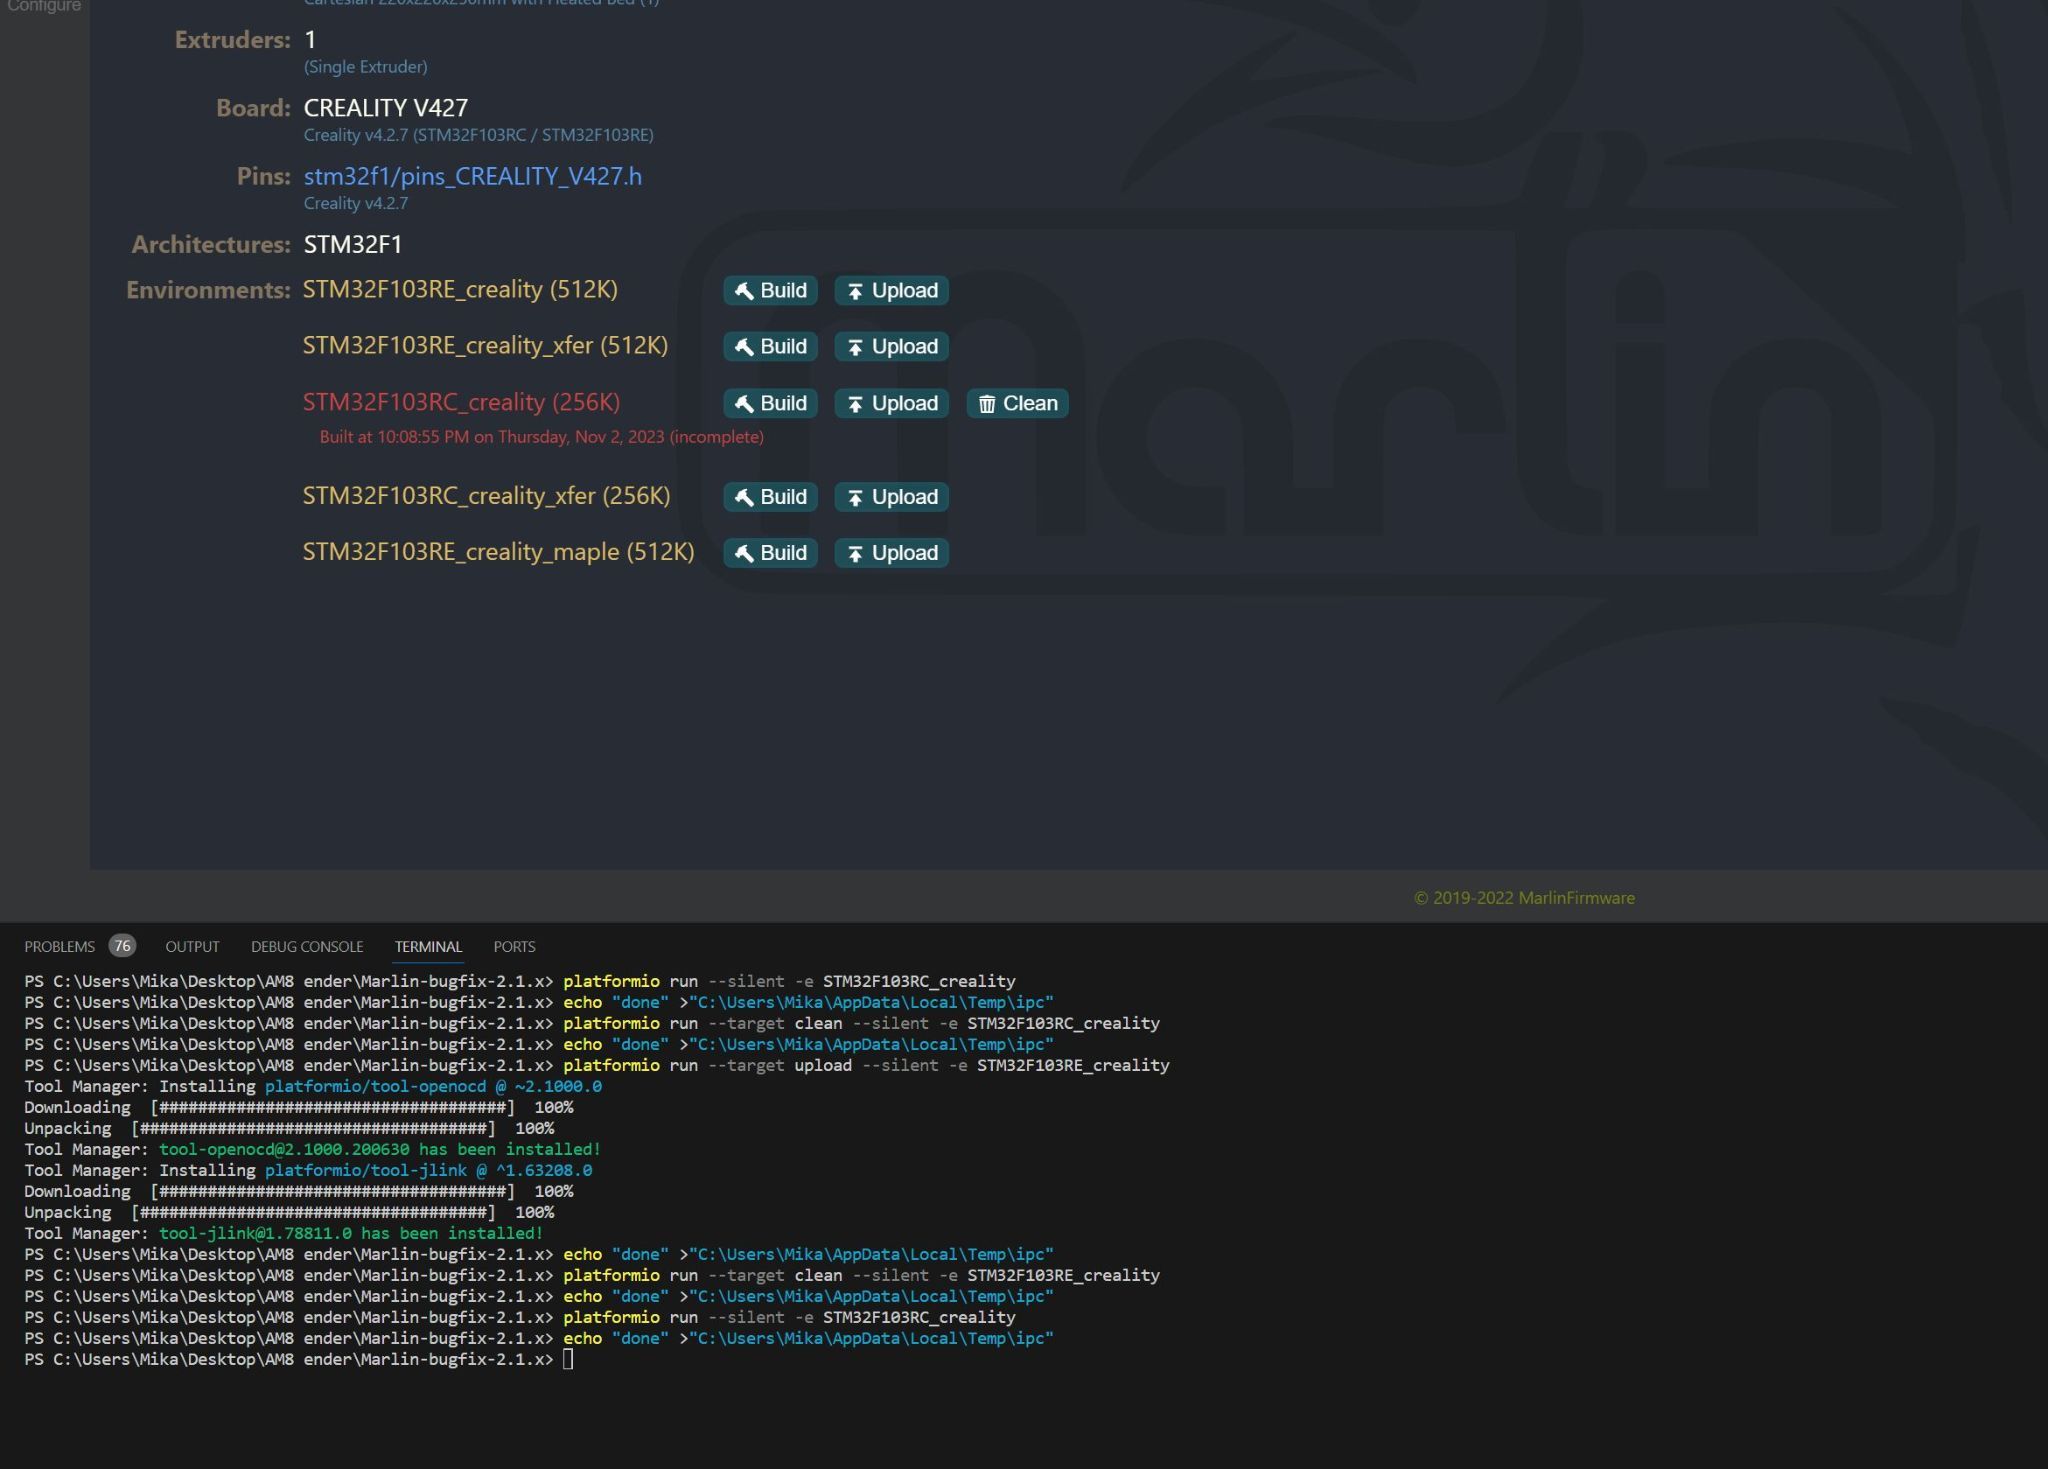Screen dimensions: 2048x1469
Task: Switch to the Debug Console tab
Action: [307, 946]
